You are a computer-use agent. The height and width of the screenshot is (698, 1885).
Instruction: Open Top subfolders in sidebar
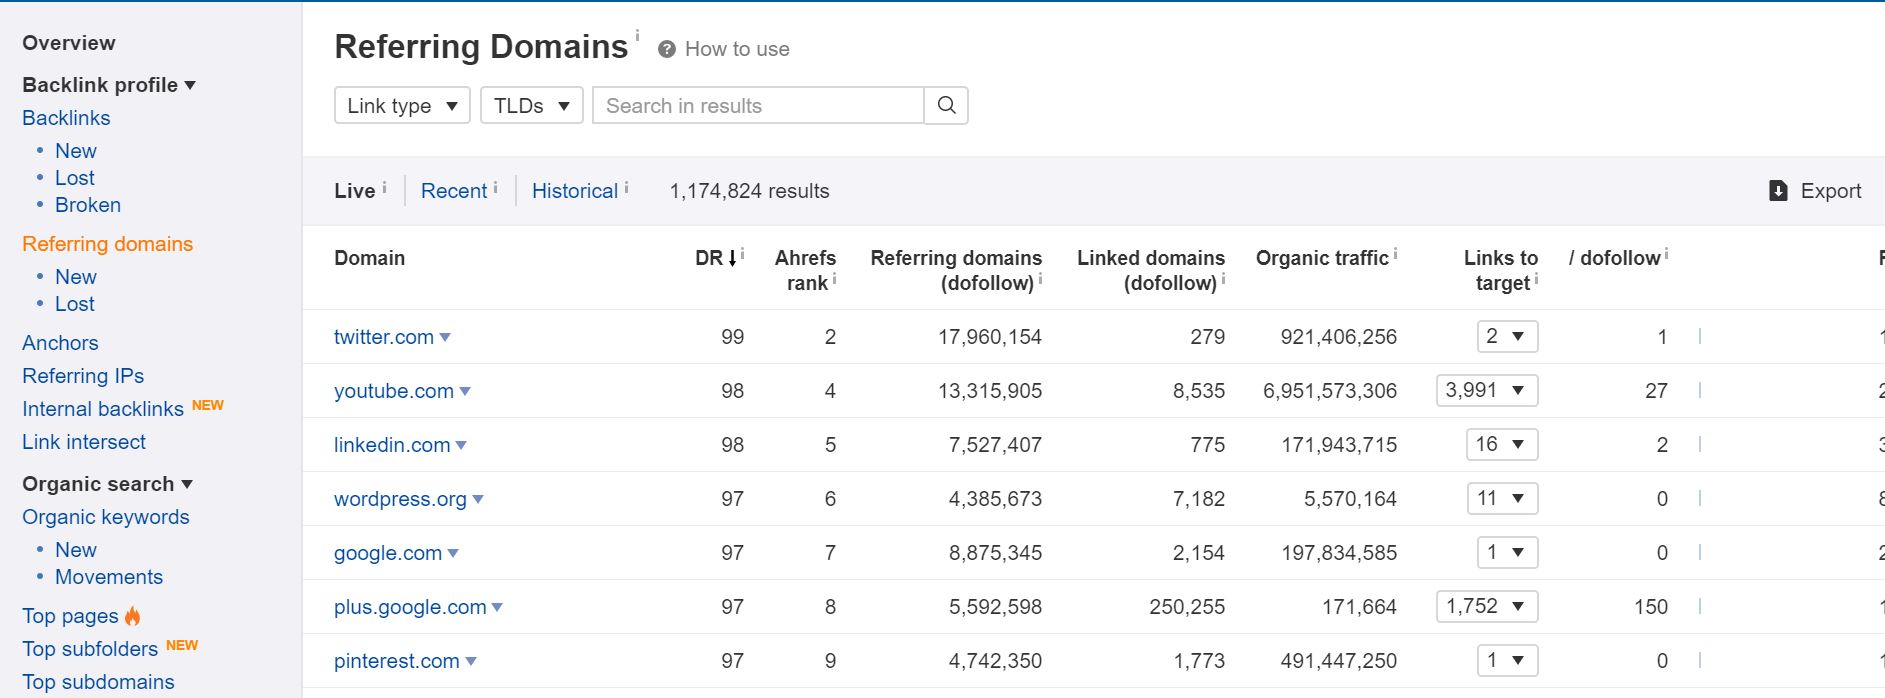[90, 649]
